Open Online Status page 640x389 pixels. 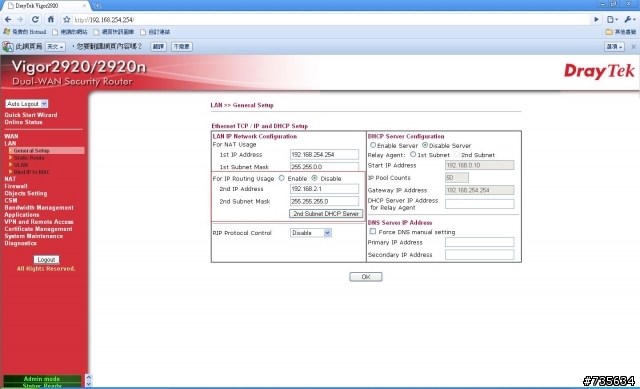(x=23, y=122)
